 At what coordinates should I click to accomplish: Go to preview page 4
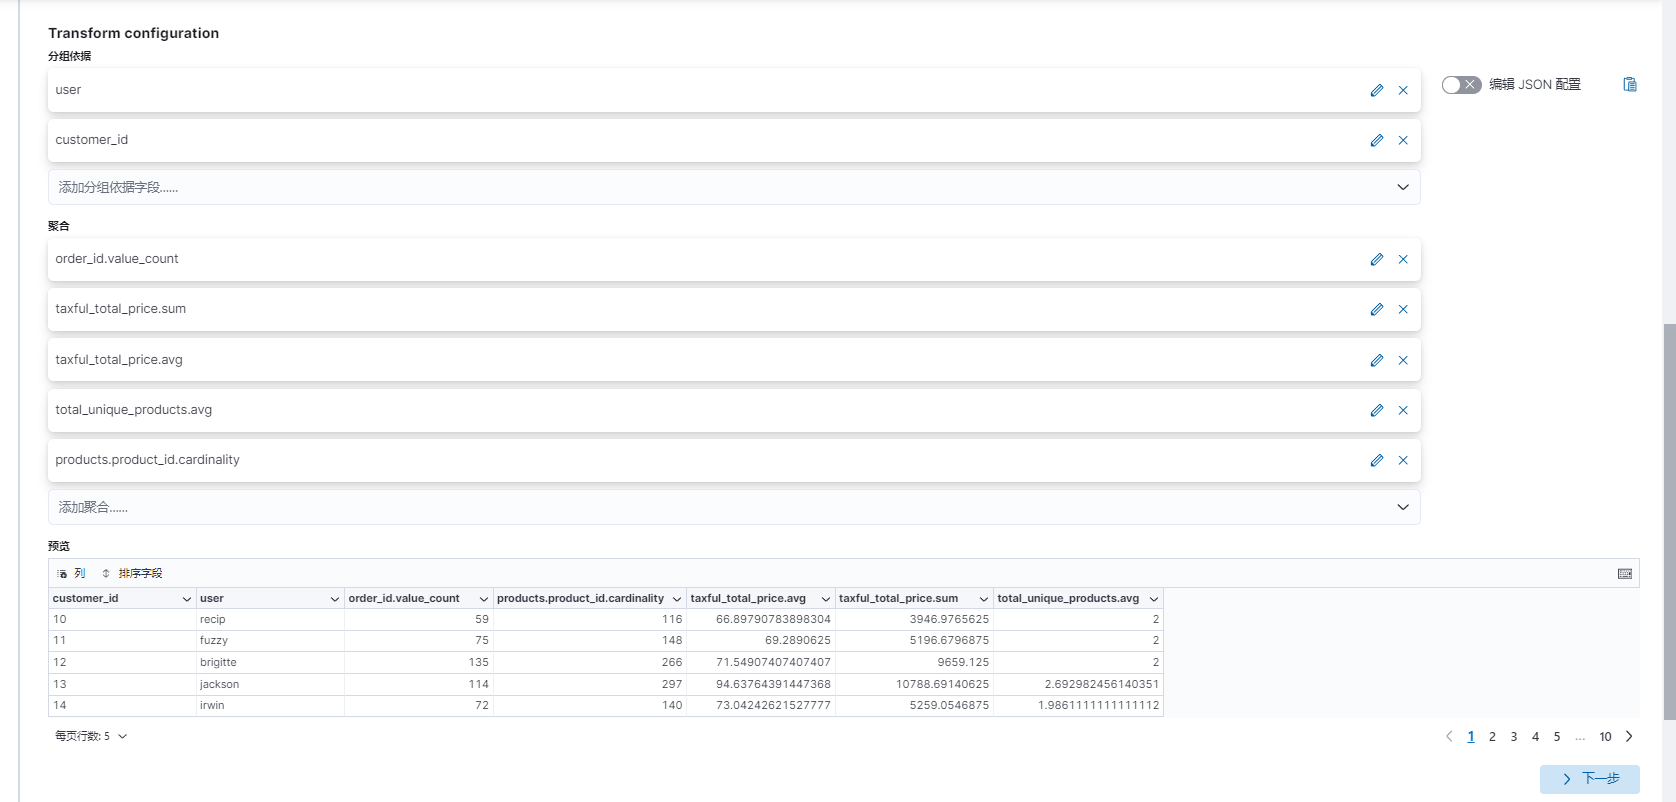1535,736
